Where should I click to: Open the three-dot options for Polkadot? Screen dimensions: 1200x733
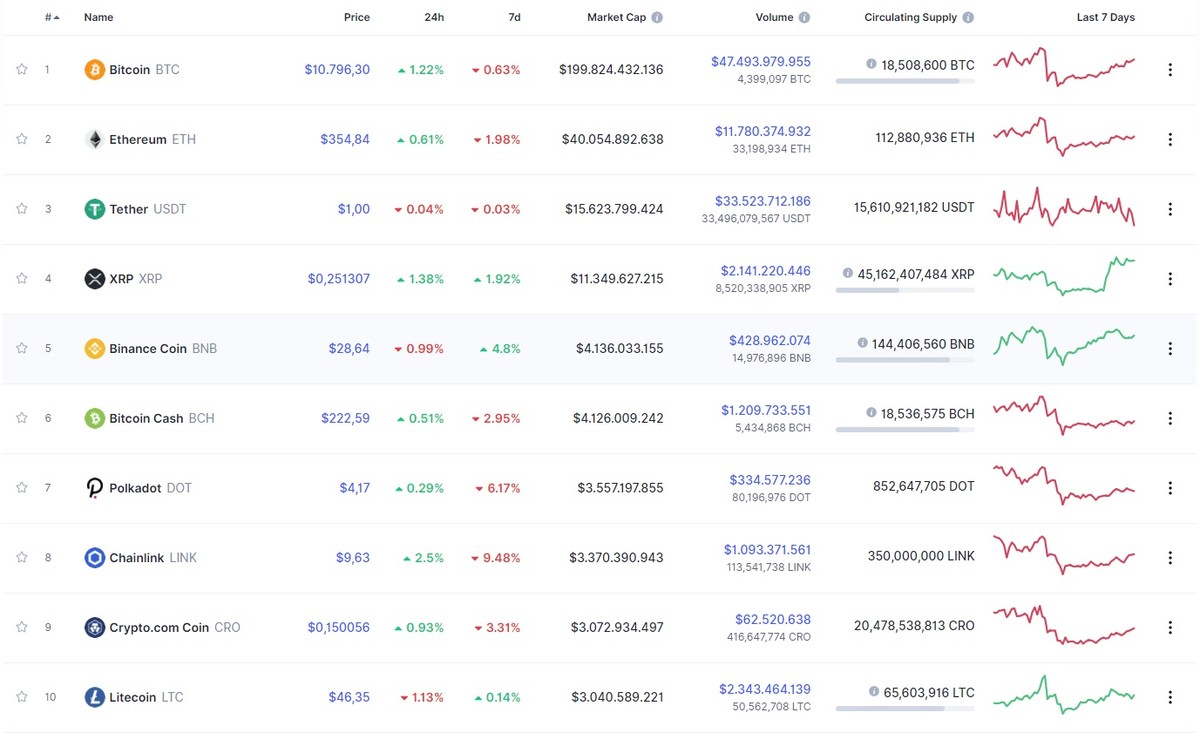click(1170, 487)
